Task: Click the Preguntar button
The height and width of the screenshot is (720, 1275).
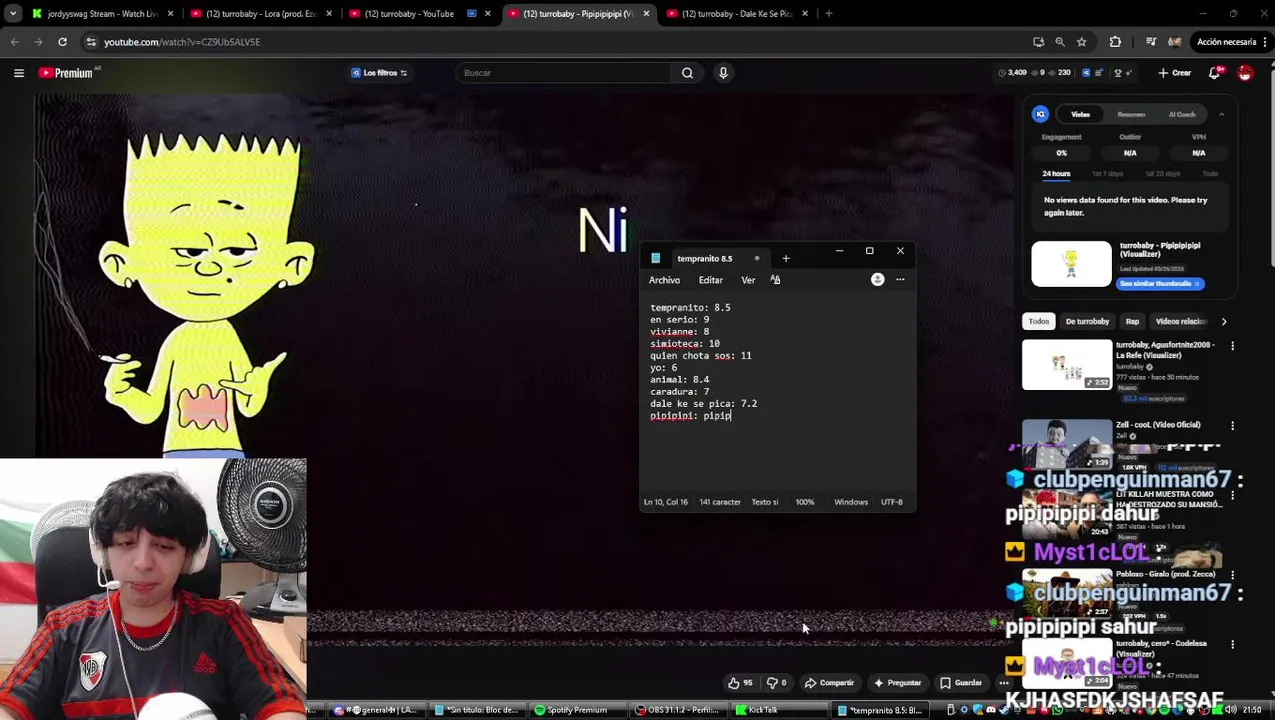Action: [x=897, y=683]
